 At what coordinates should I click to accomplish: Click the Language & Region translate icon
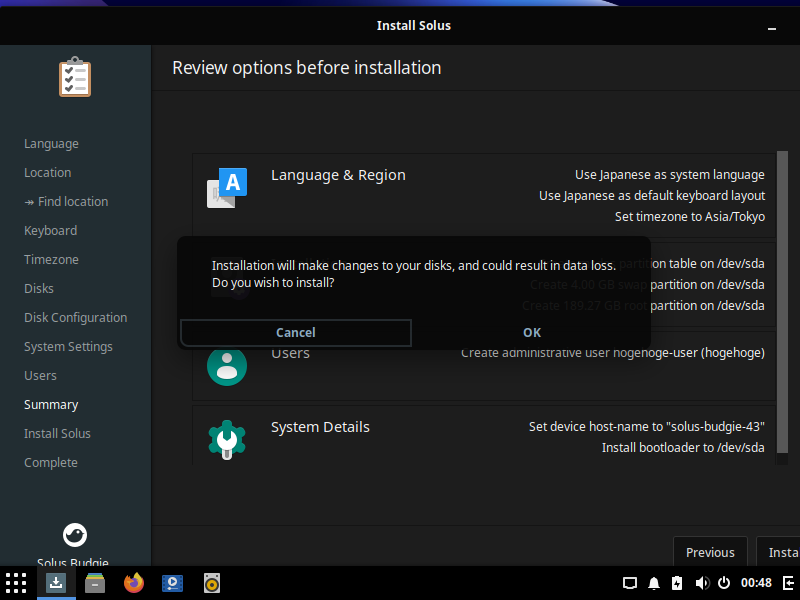pos(227,188)
